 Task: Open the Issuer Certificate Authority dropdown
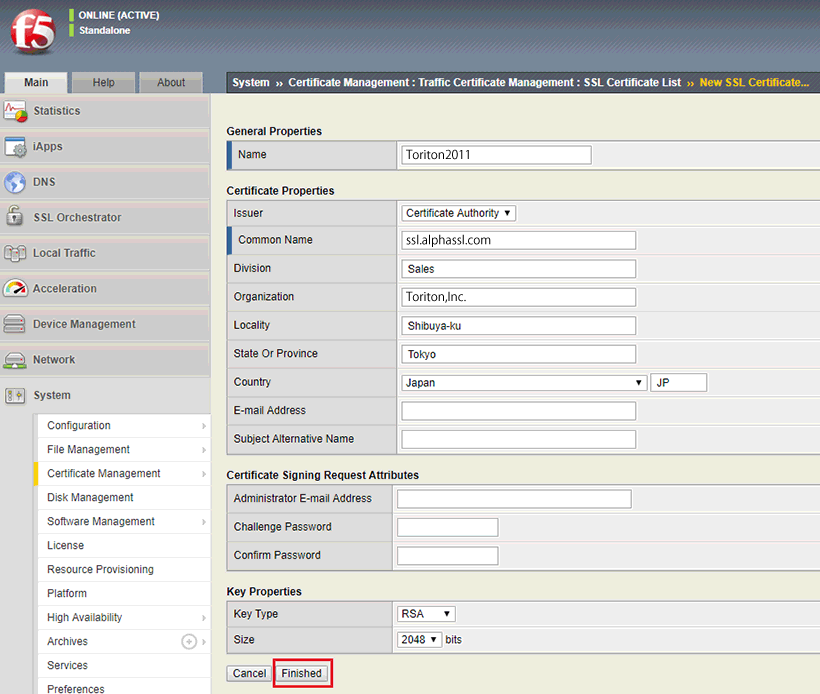click(x=458, y=213)
